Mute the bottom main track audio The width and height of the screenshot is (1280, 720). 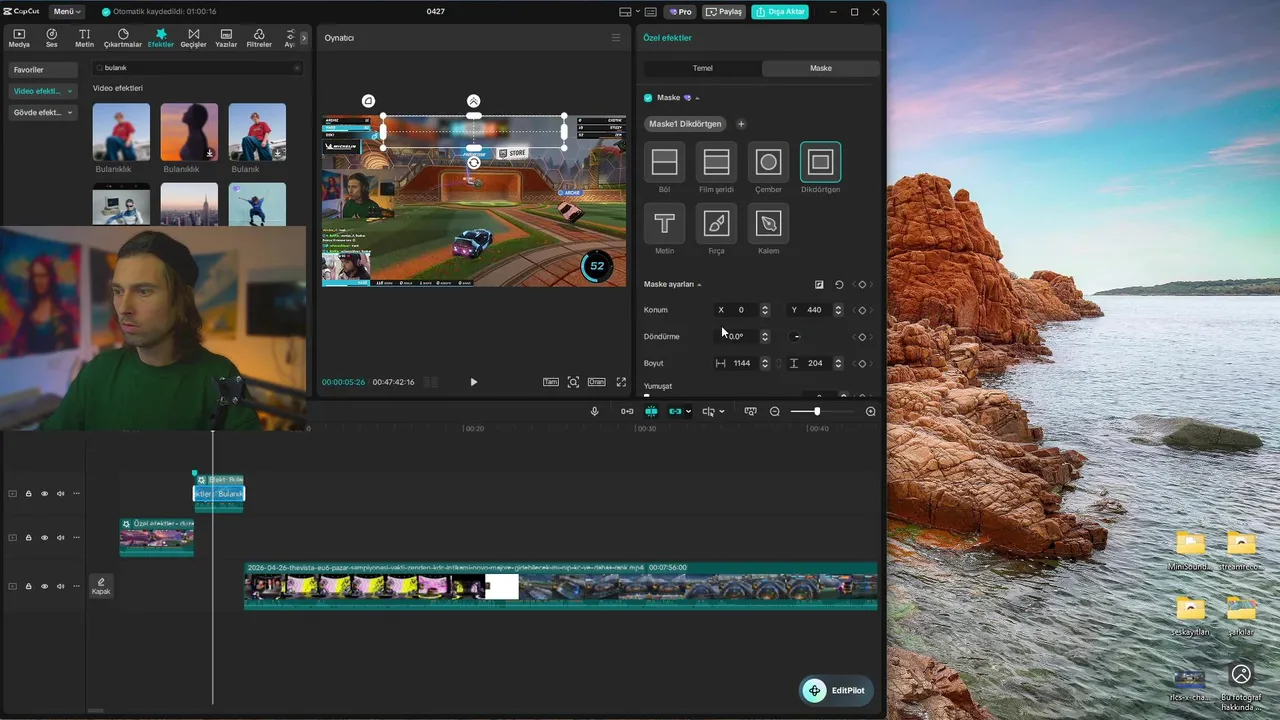click(60, 586)
